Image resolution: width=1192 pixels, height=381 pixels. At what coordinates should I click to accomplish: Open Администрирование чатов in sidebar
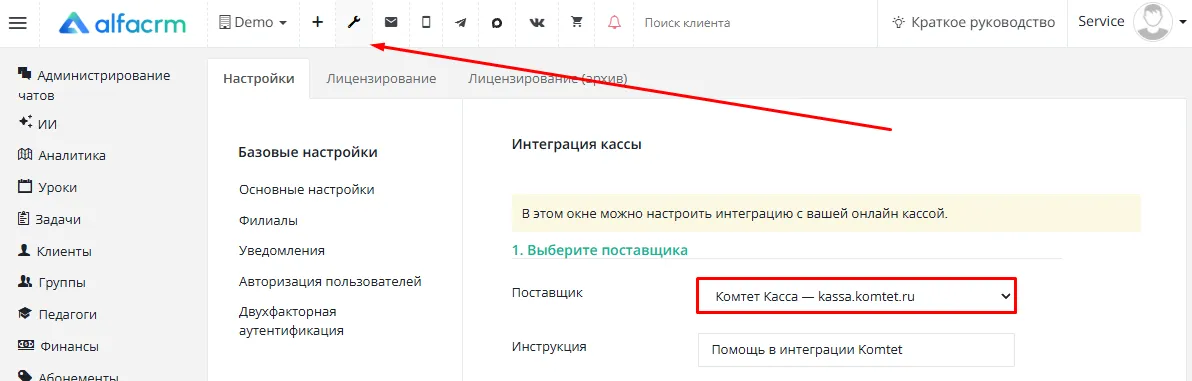95,85
